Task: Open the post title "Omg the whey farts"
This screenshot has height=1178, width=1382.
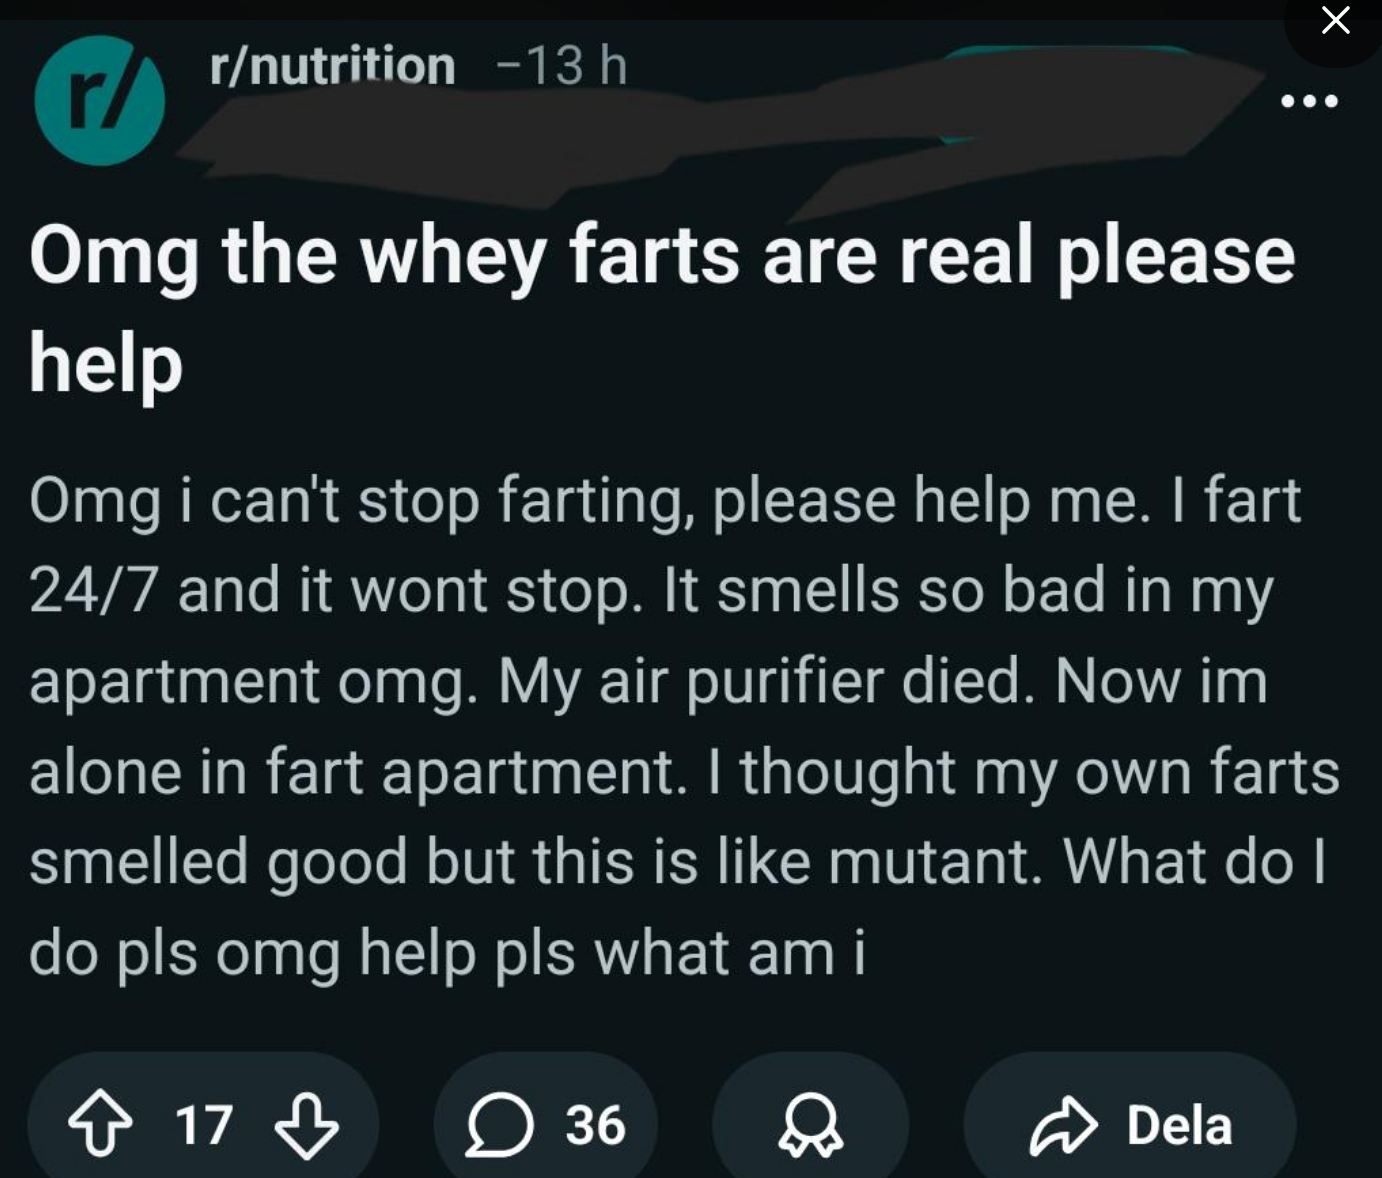Action: [660, 256]
